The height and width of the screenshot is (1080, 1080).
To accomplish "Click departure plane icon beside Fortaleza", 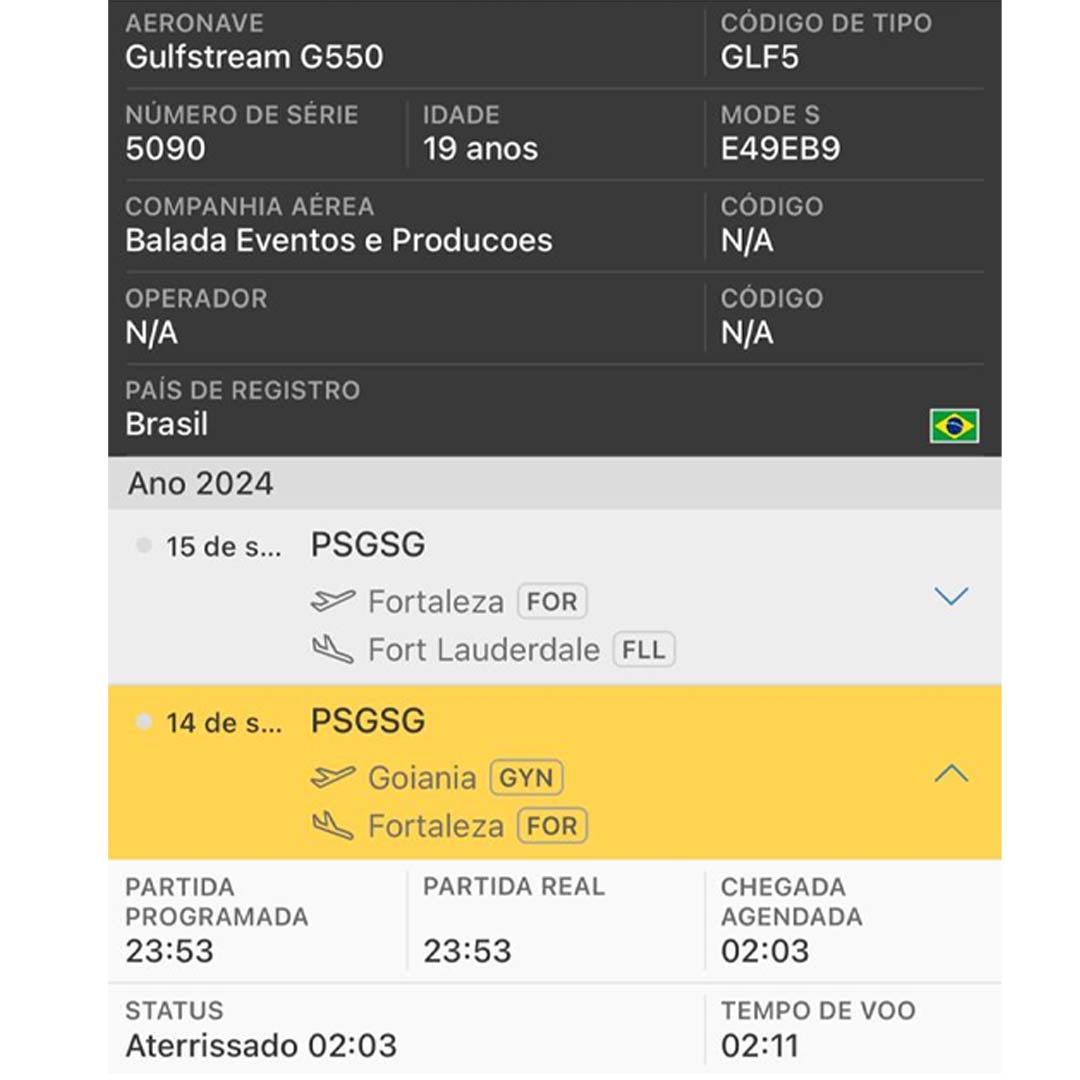I will (x=333, y=601).
